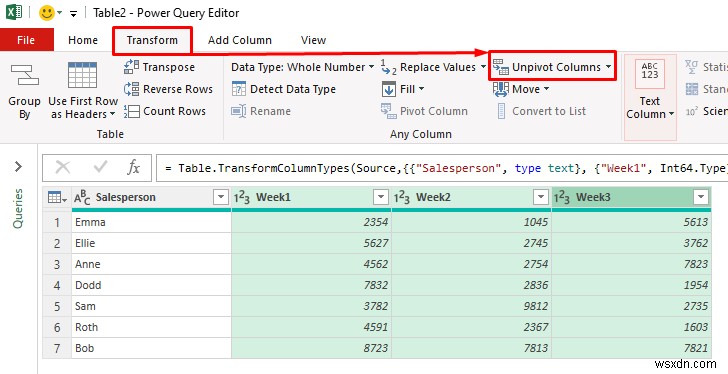Click the Week2 value 9812
Screen dimensions: 728x374
pyautogui.click(x=471, y=306)
